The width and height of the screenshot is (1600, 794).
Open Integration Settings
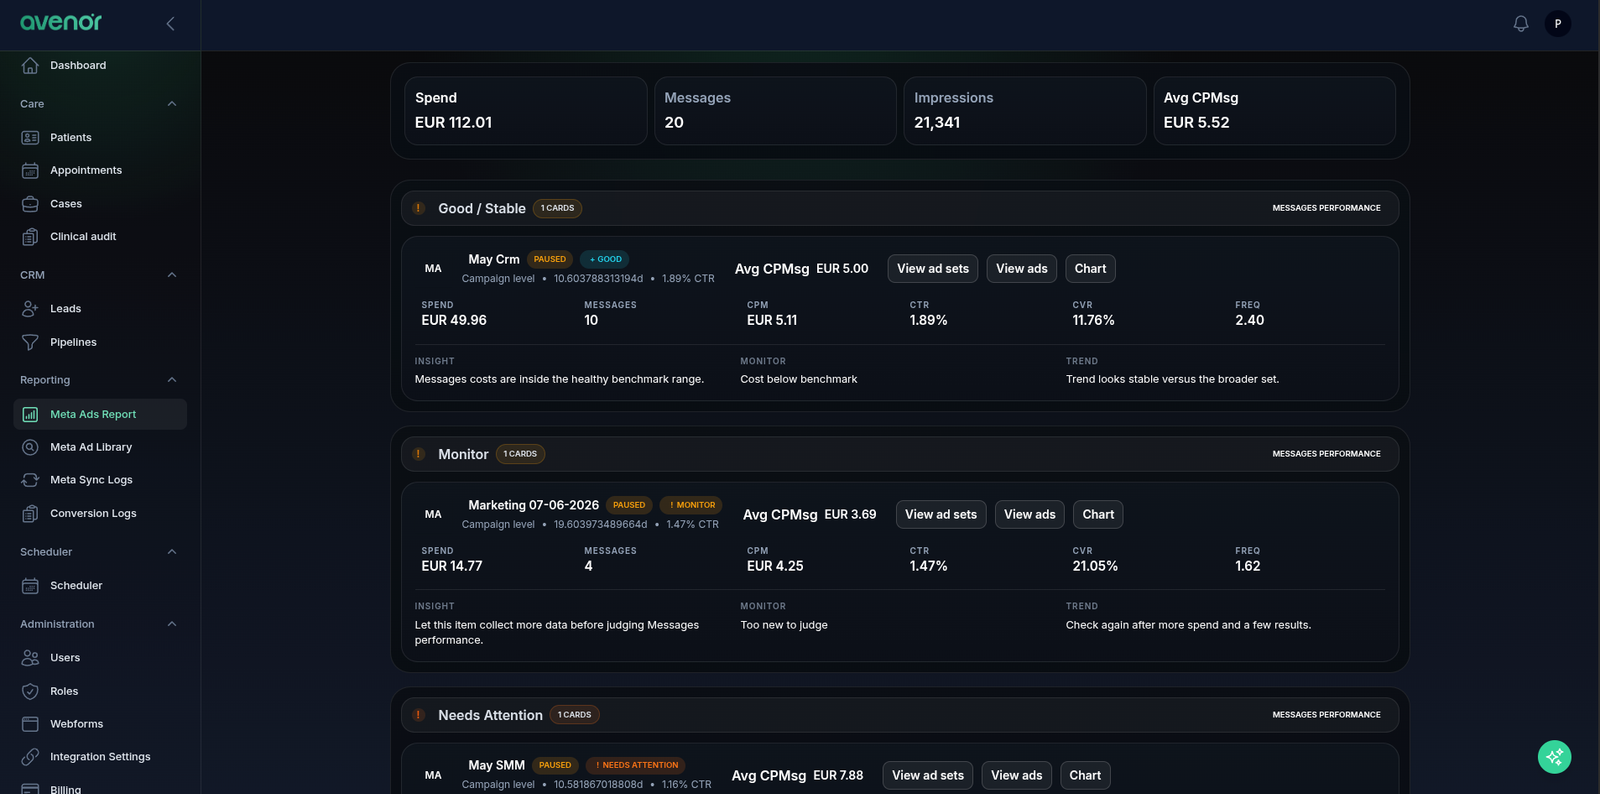pos(100,757)
